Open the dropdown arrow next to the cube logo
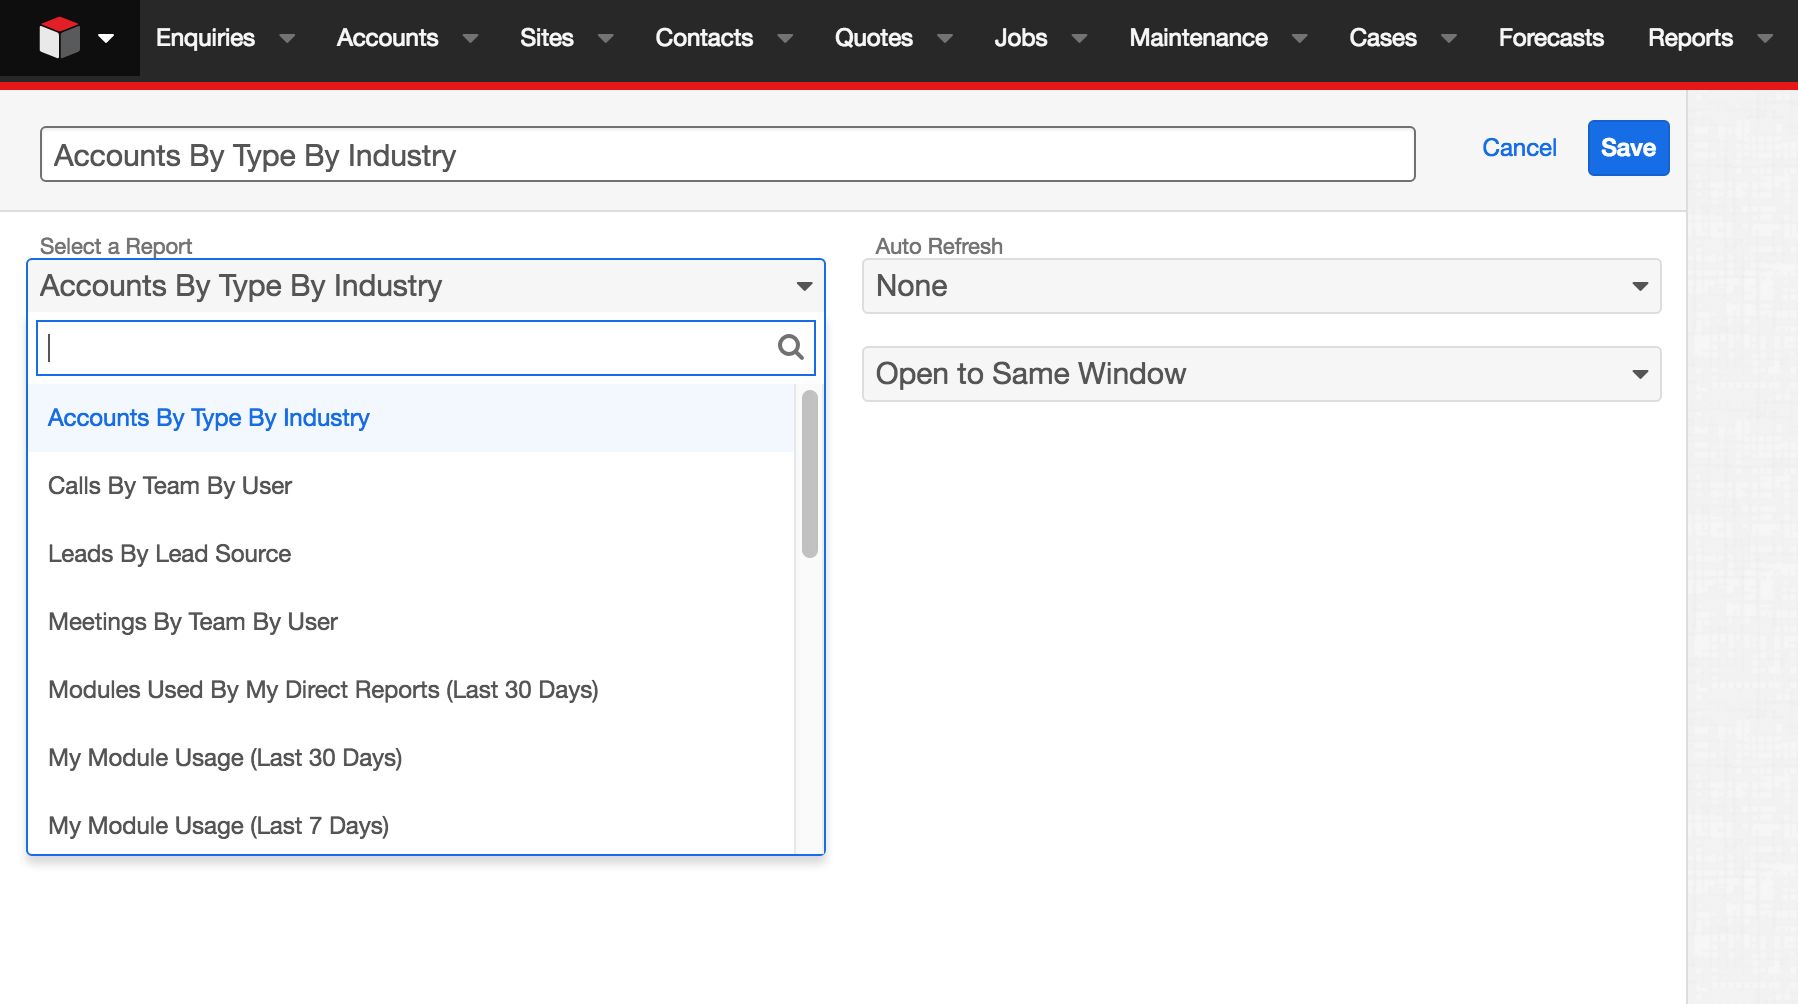Screen dimensions: 1798x1004 (106, 38)
